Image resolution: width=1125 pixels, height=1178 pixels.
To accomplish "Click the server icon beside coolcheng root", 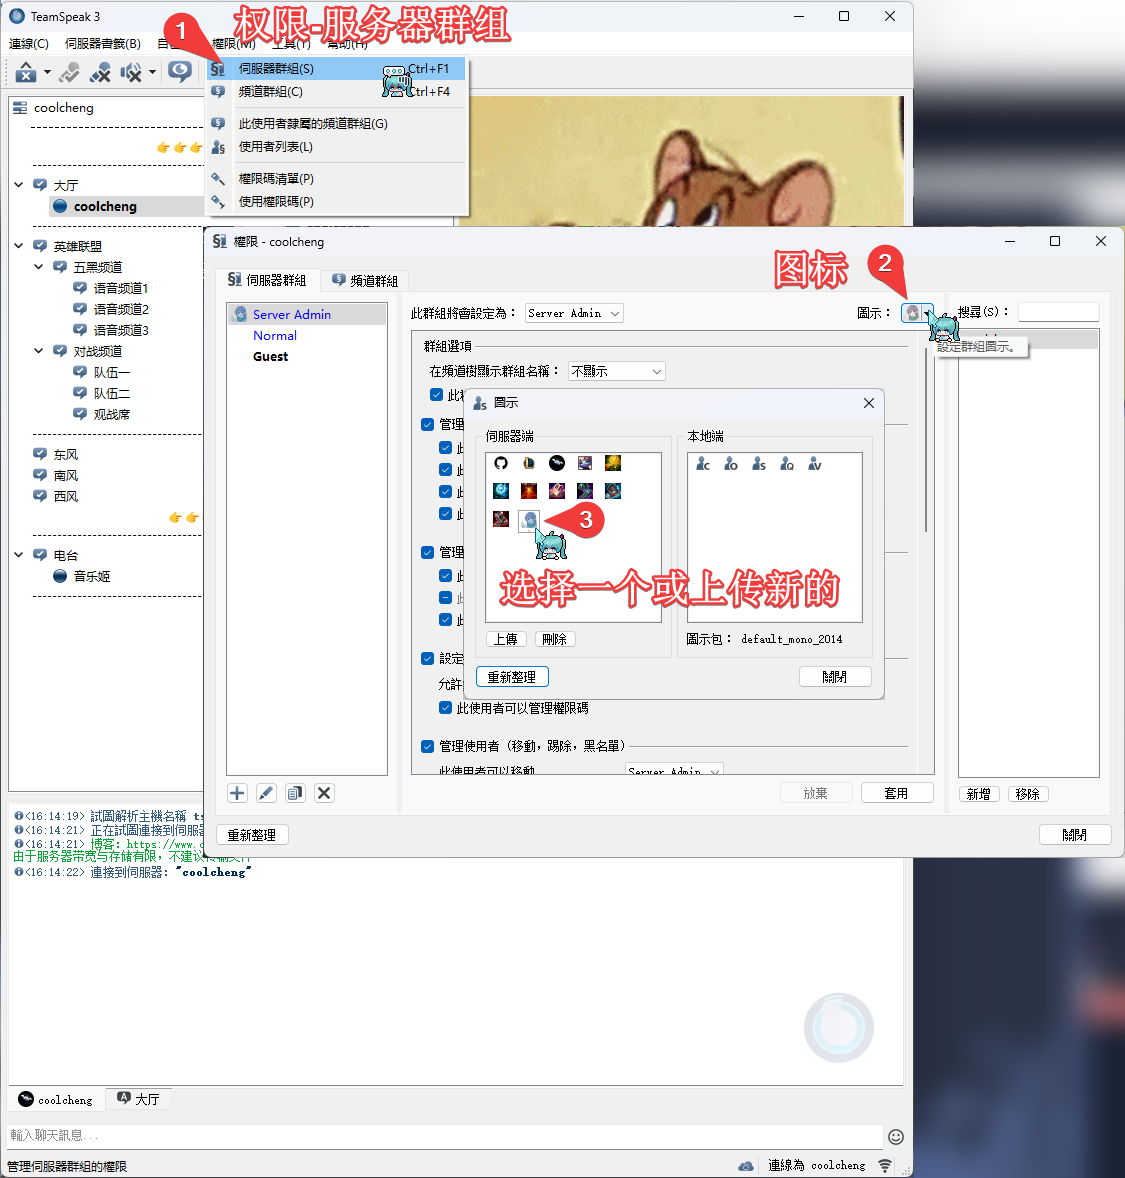I will point(20,107).
